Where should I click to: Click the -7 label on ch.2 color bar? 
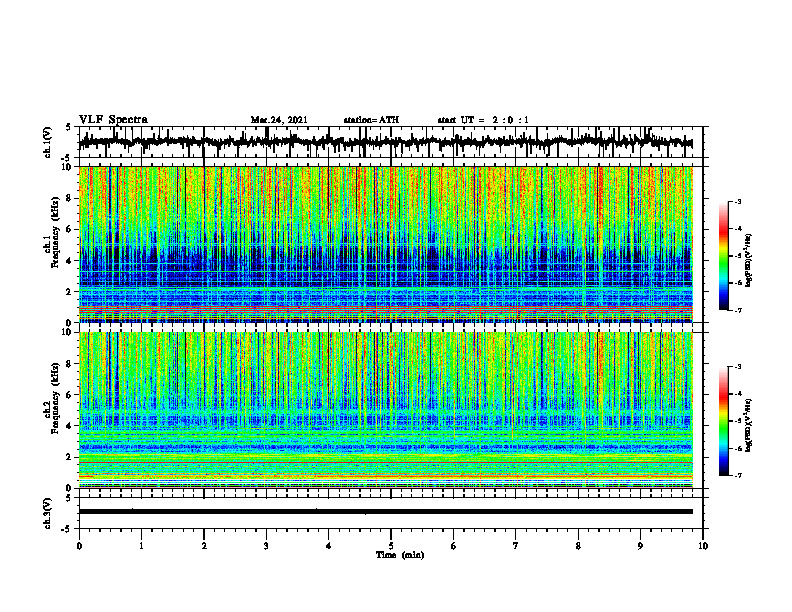pos(738,476)
